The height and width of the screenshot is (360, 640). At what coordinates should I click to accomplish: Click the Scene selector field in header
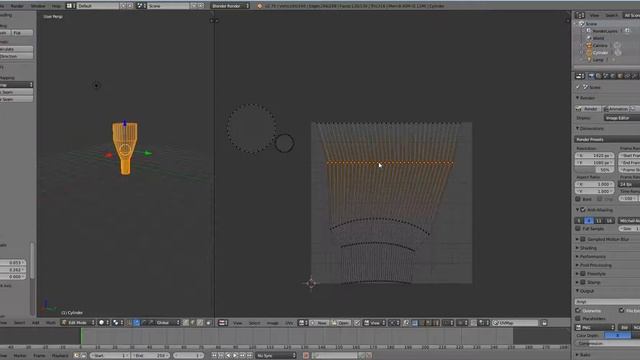tap(169, 6)
